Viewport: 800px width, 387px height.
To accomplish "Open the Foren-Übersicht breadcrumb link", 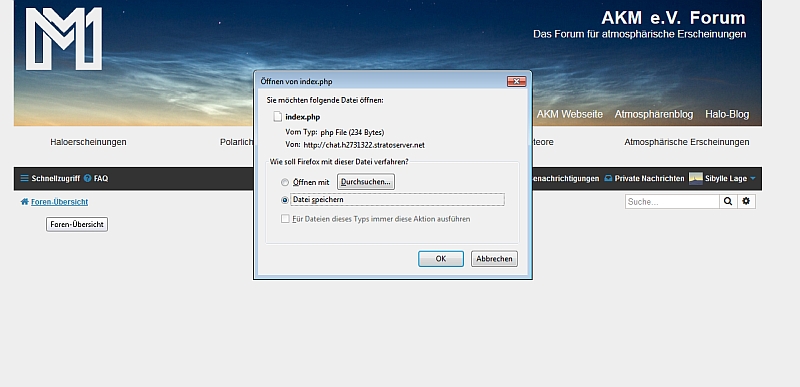I will coord(59,202).
